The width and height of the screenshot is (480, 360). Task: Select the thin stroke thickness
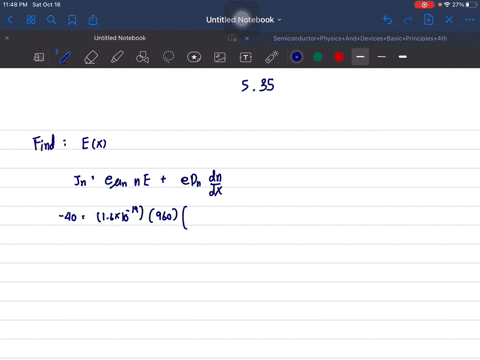pyautogui.click(x=382, y=57)
